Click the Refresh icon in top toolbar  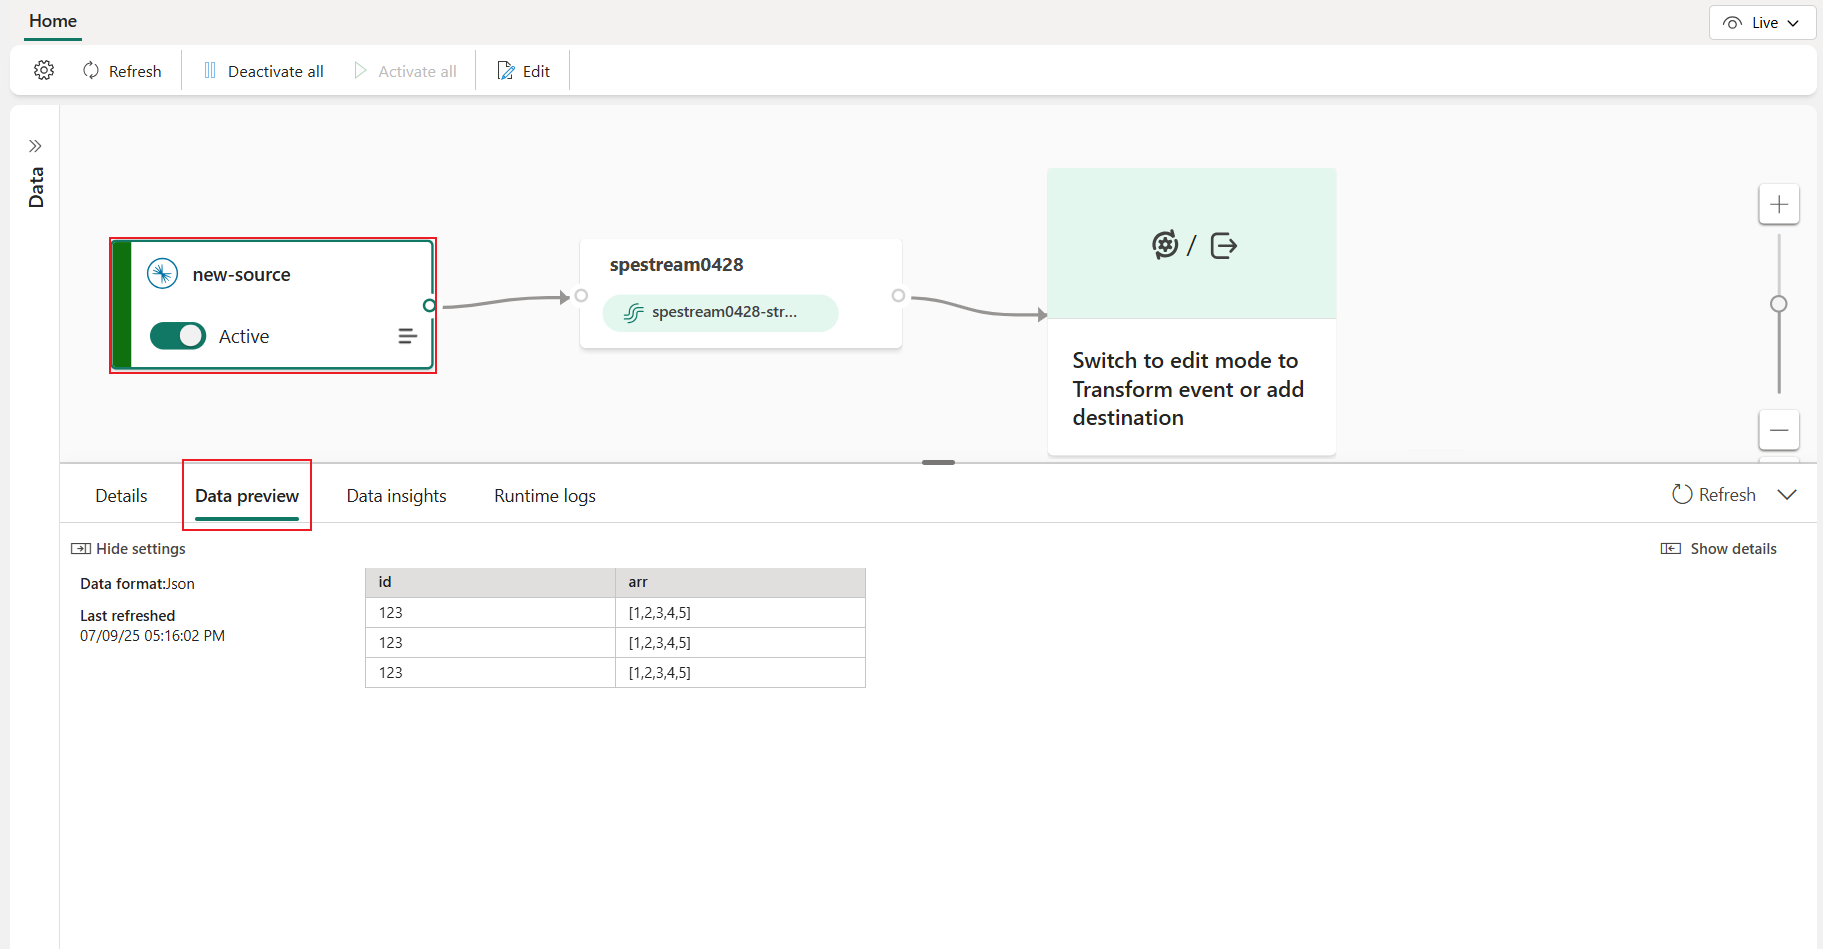click(x=91, y=71)
